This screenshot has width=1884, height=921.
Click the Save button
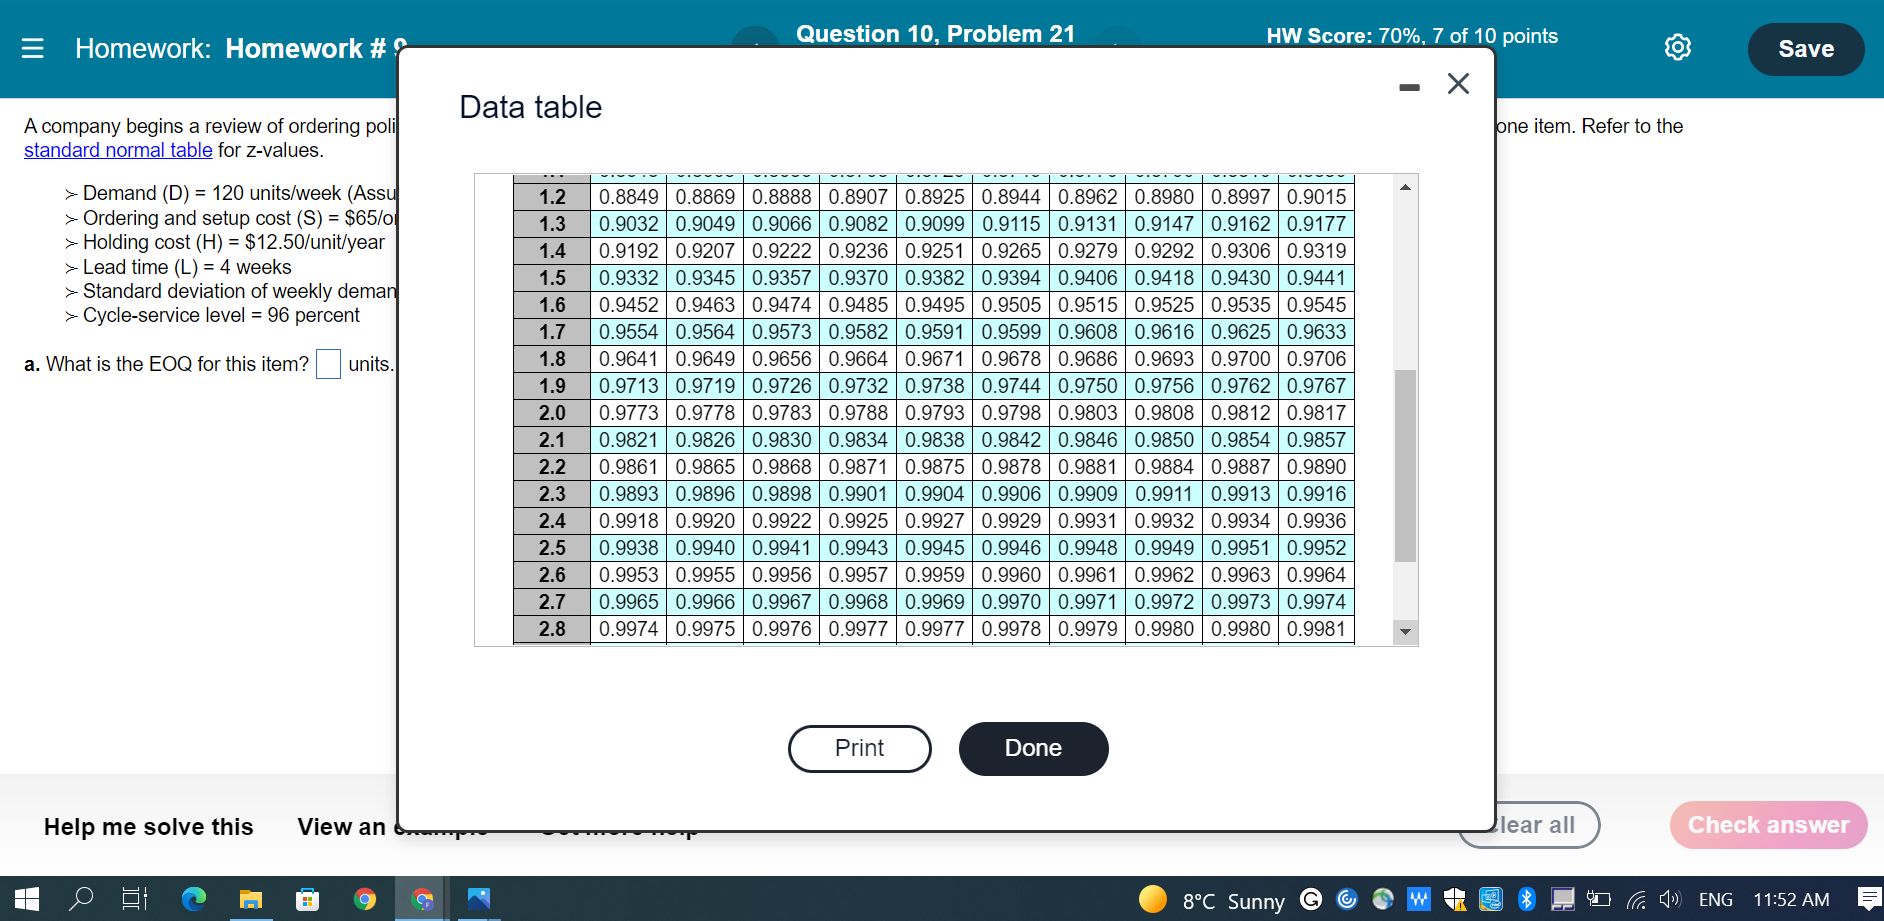tap(1805, 48)
